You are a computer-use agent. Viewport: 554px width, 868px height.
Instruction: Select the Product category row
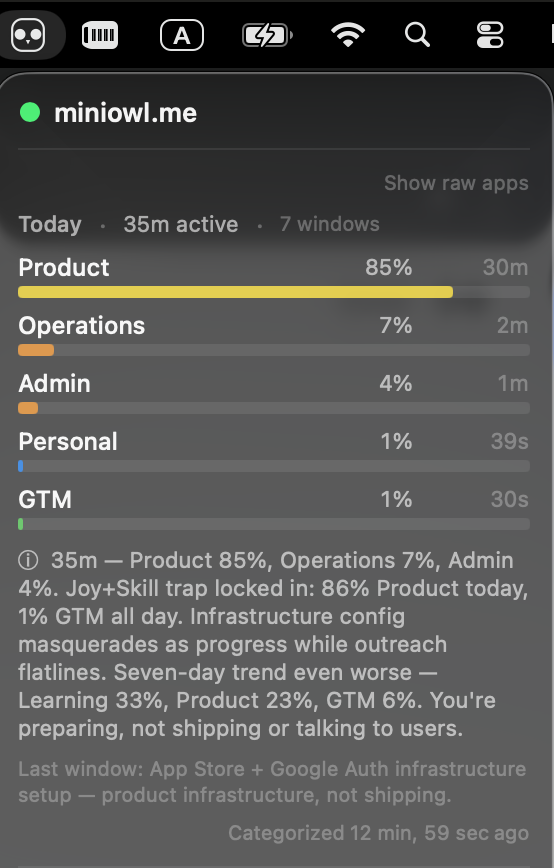274,277
